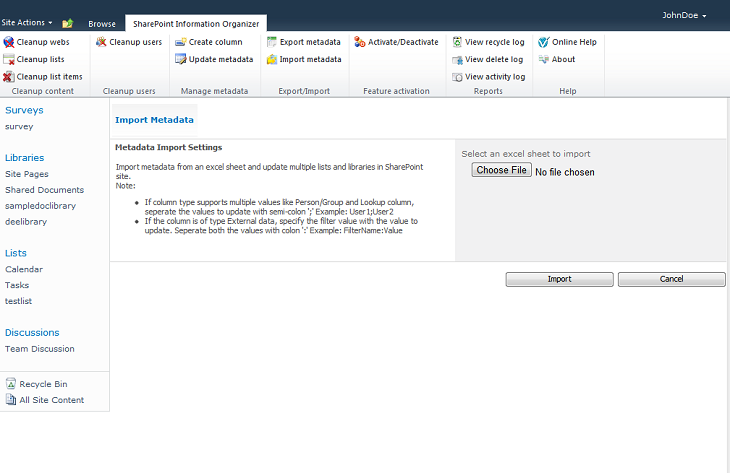Click the No file chosen text
The image size is (730, 473).
click(x=565, y=172)
